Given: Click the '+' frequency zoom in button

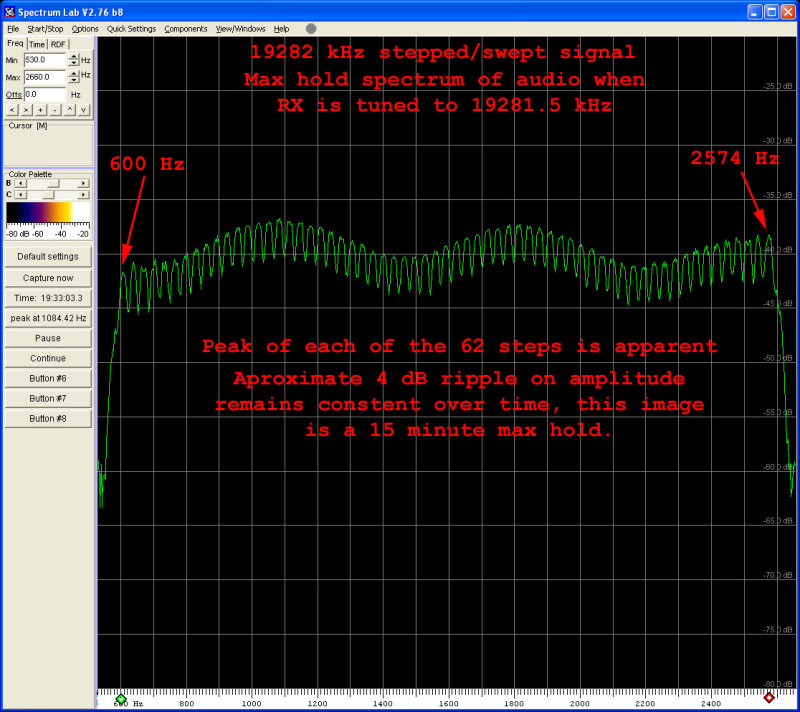Looking at the screenshot, I should point(41,110).
